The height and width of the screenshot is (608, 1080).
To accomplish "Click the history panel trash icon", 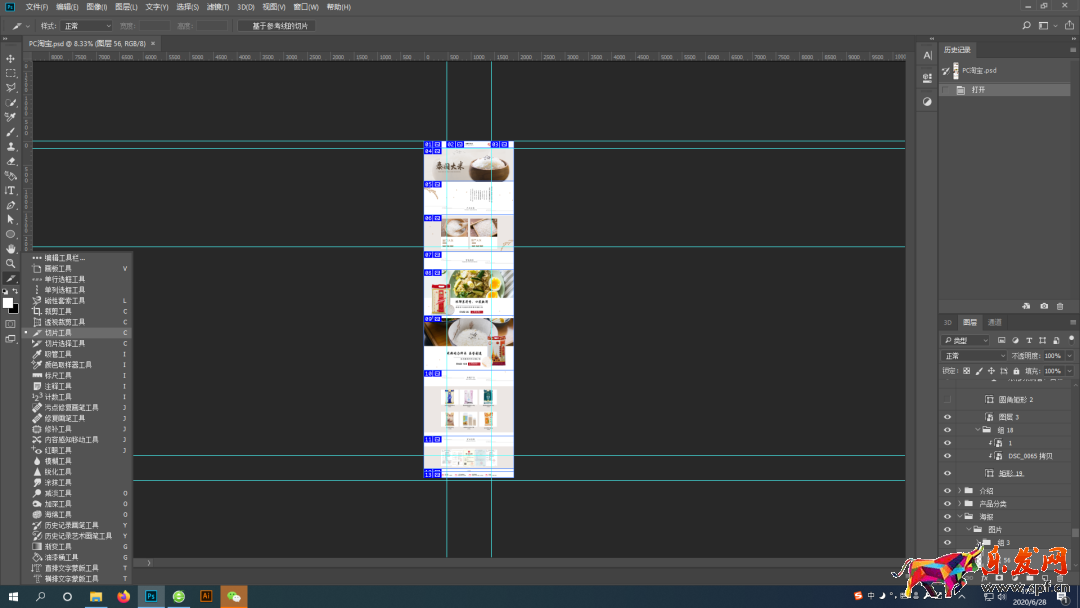I will click(1060, 306).
